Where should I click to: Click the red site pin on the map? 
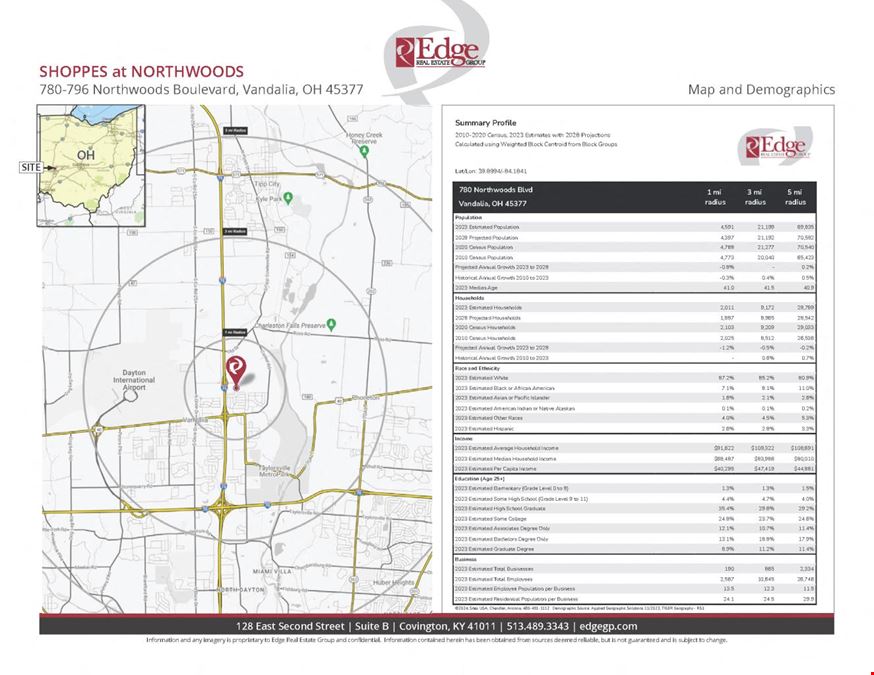coord(236,372)
